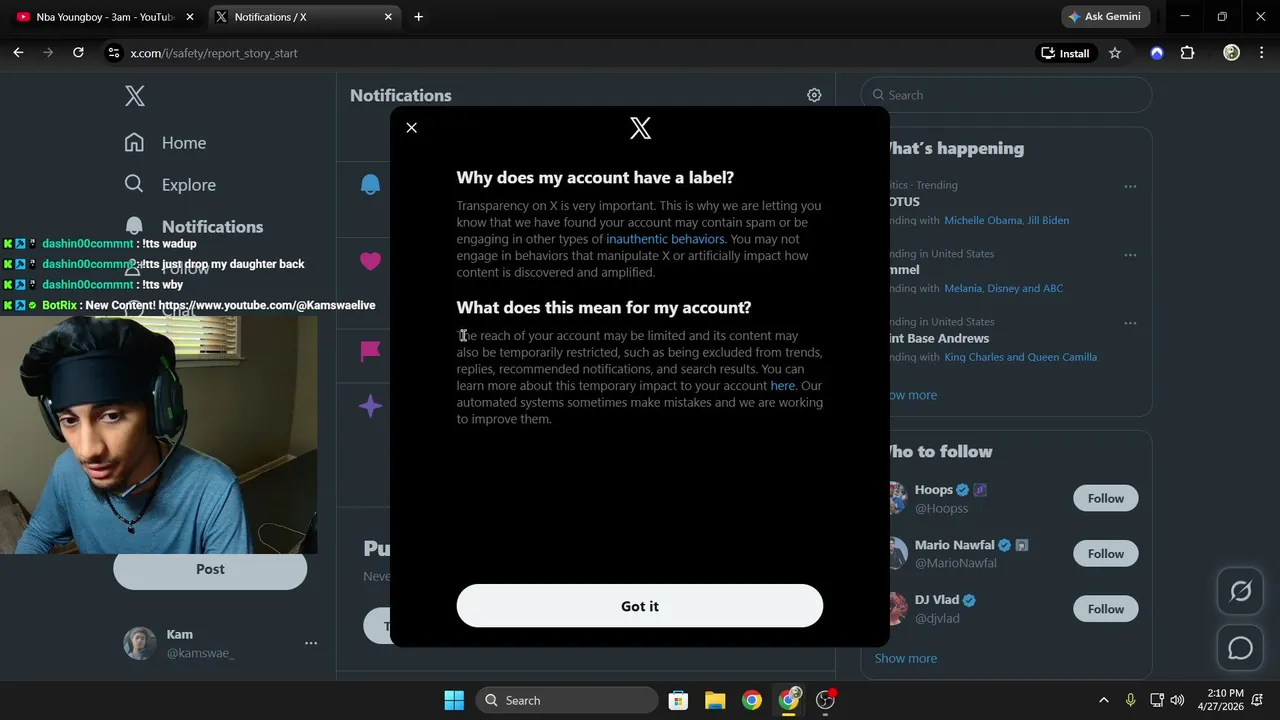
Task: Open the messages chat floating button
Action: (1240, 648)
